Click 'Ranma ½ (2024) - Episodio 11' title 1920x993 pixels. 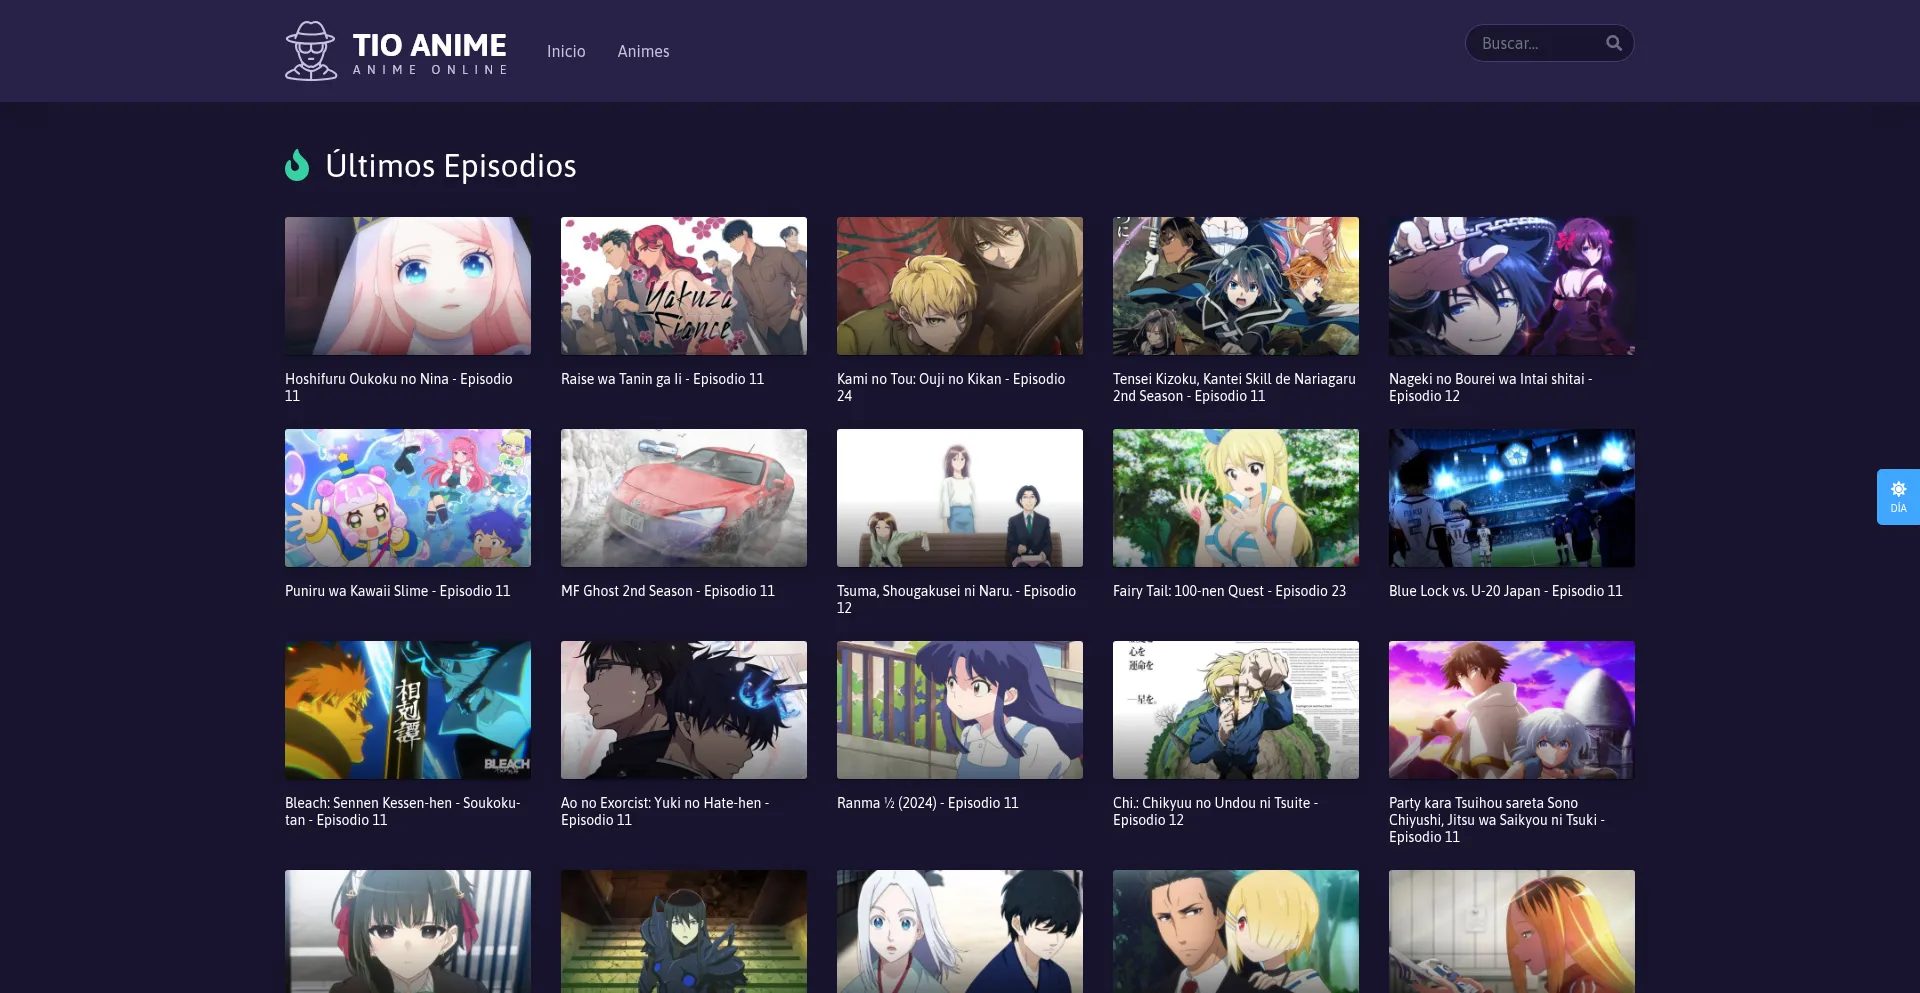point(928,803)
